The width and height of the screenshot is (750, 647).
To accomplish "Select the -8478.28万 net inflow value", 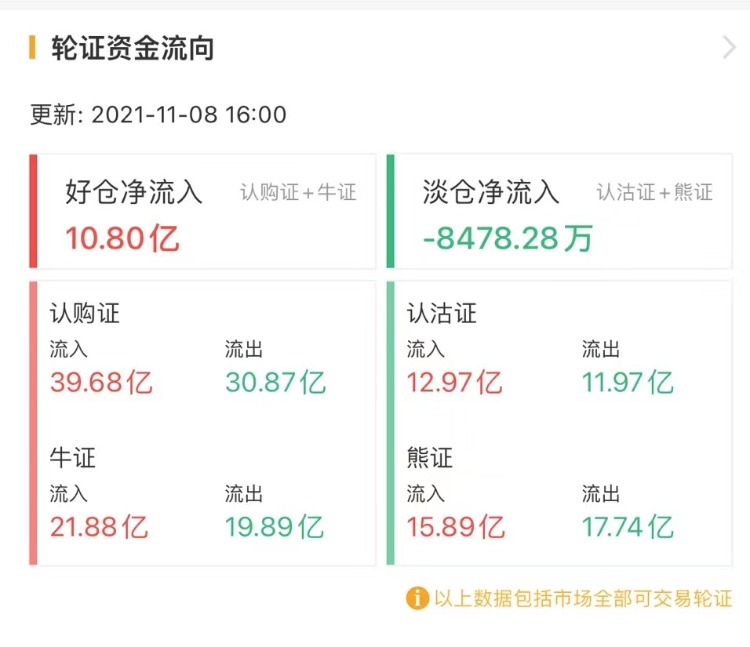I will tap(507, 238).
